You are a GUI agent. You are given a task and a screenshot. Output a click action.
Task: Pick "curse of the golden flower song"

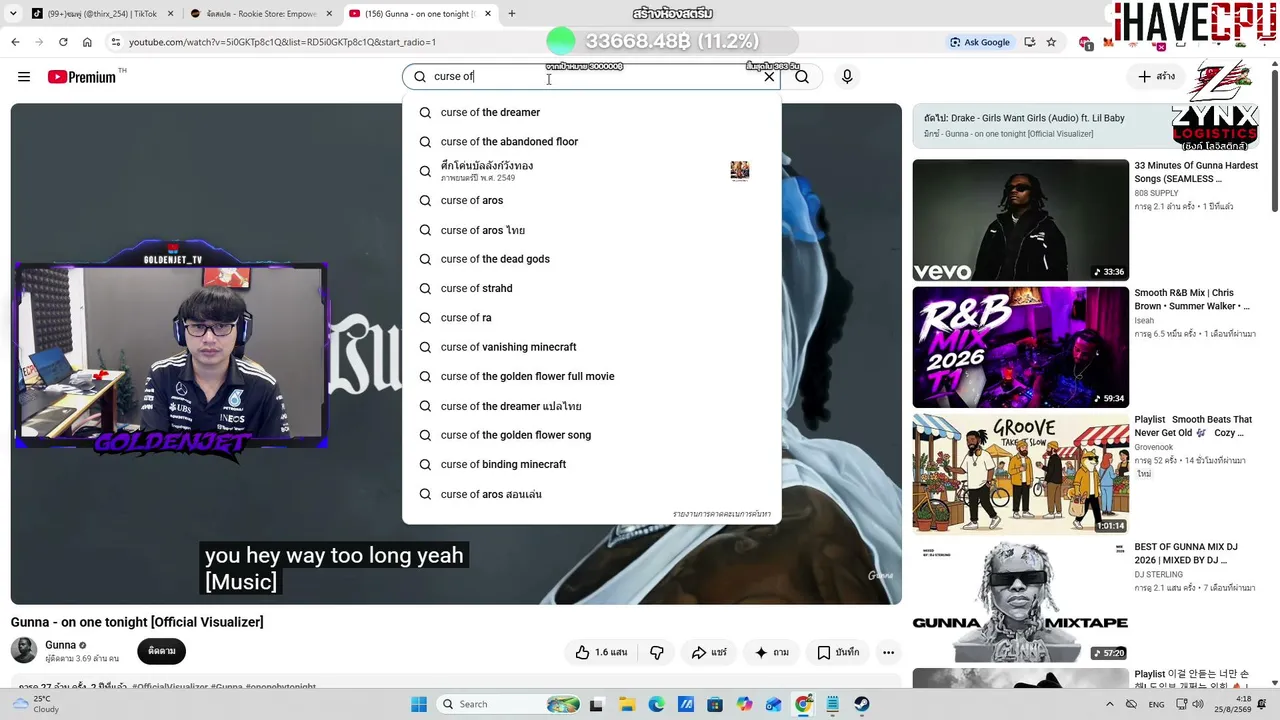[x=591, y=435]
